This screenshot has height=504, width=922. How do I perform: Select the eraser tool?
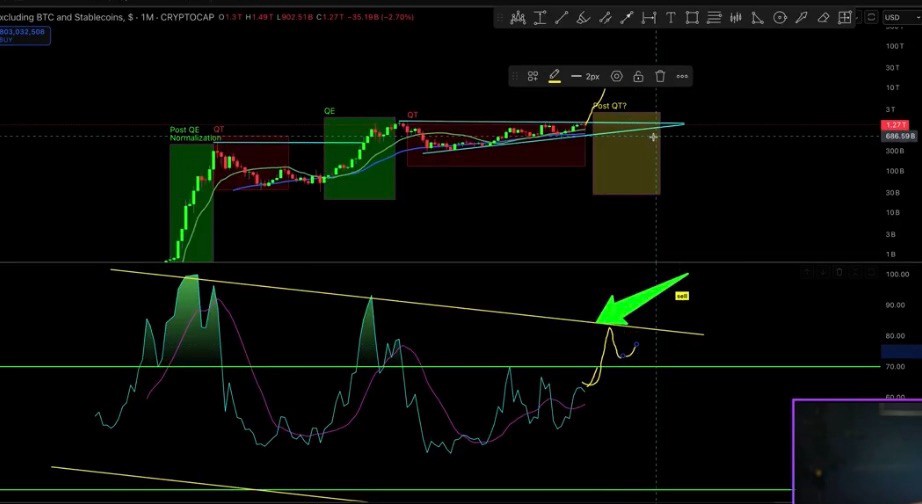click(823, 18)
